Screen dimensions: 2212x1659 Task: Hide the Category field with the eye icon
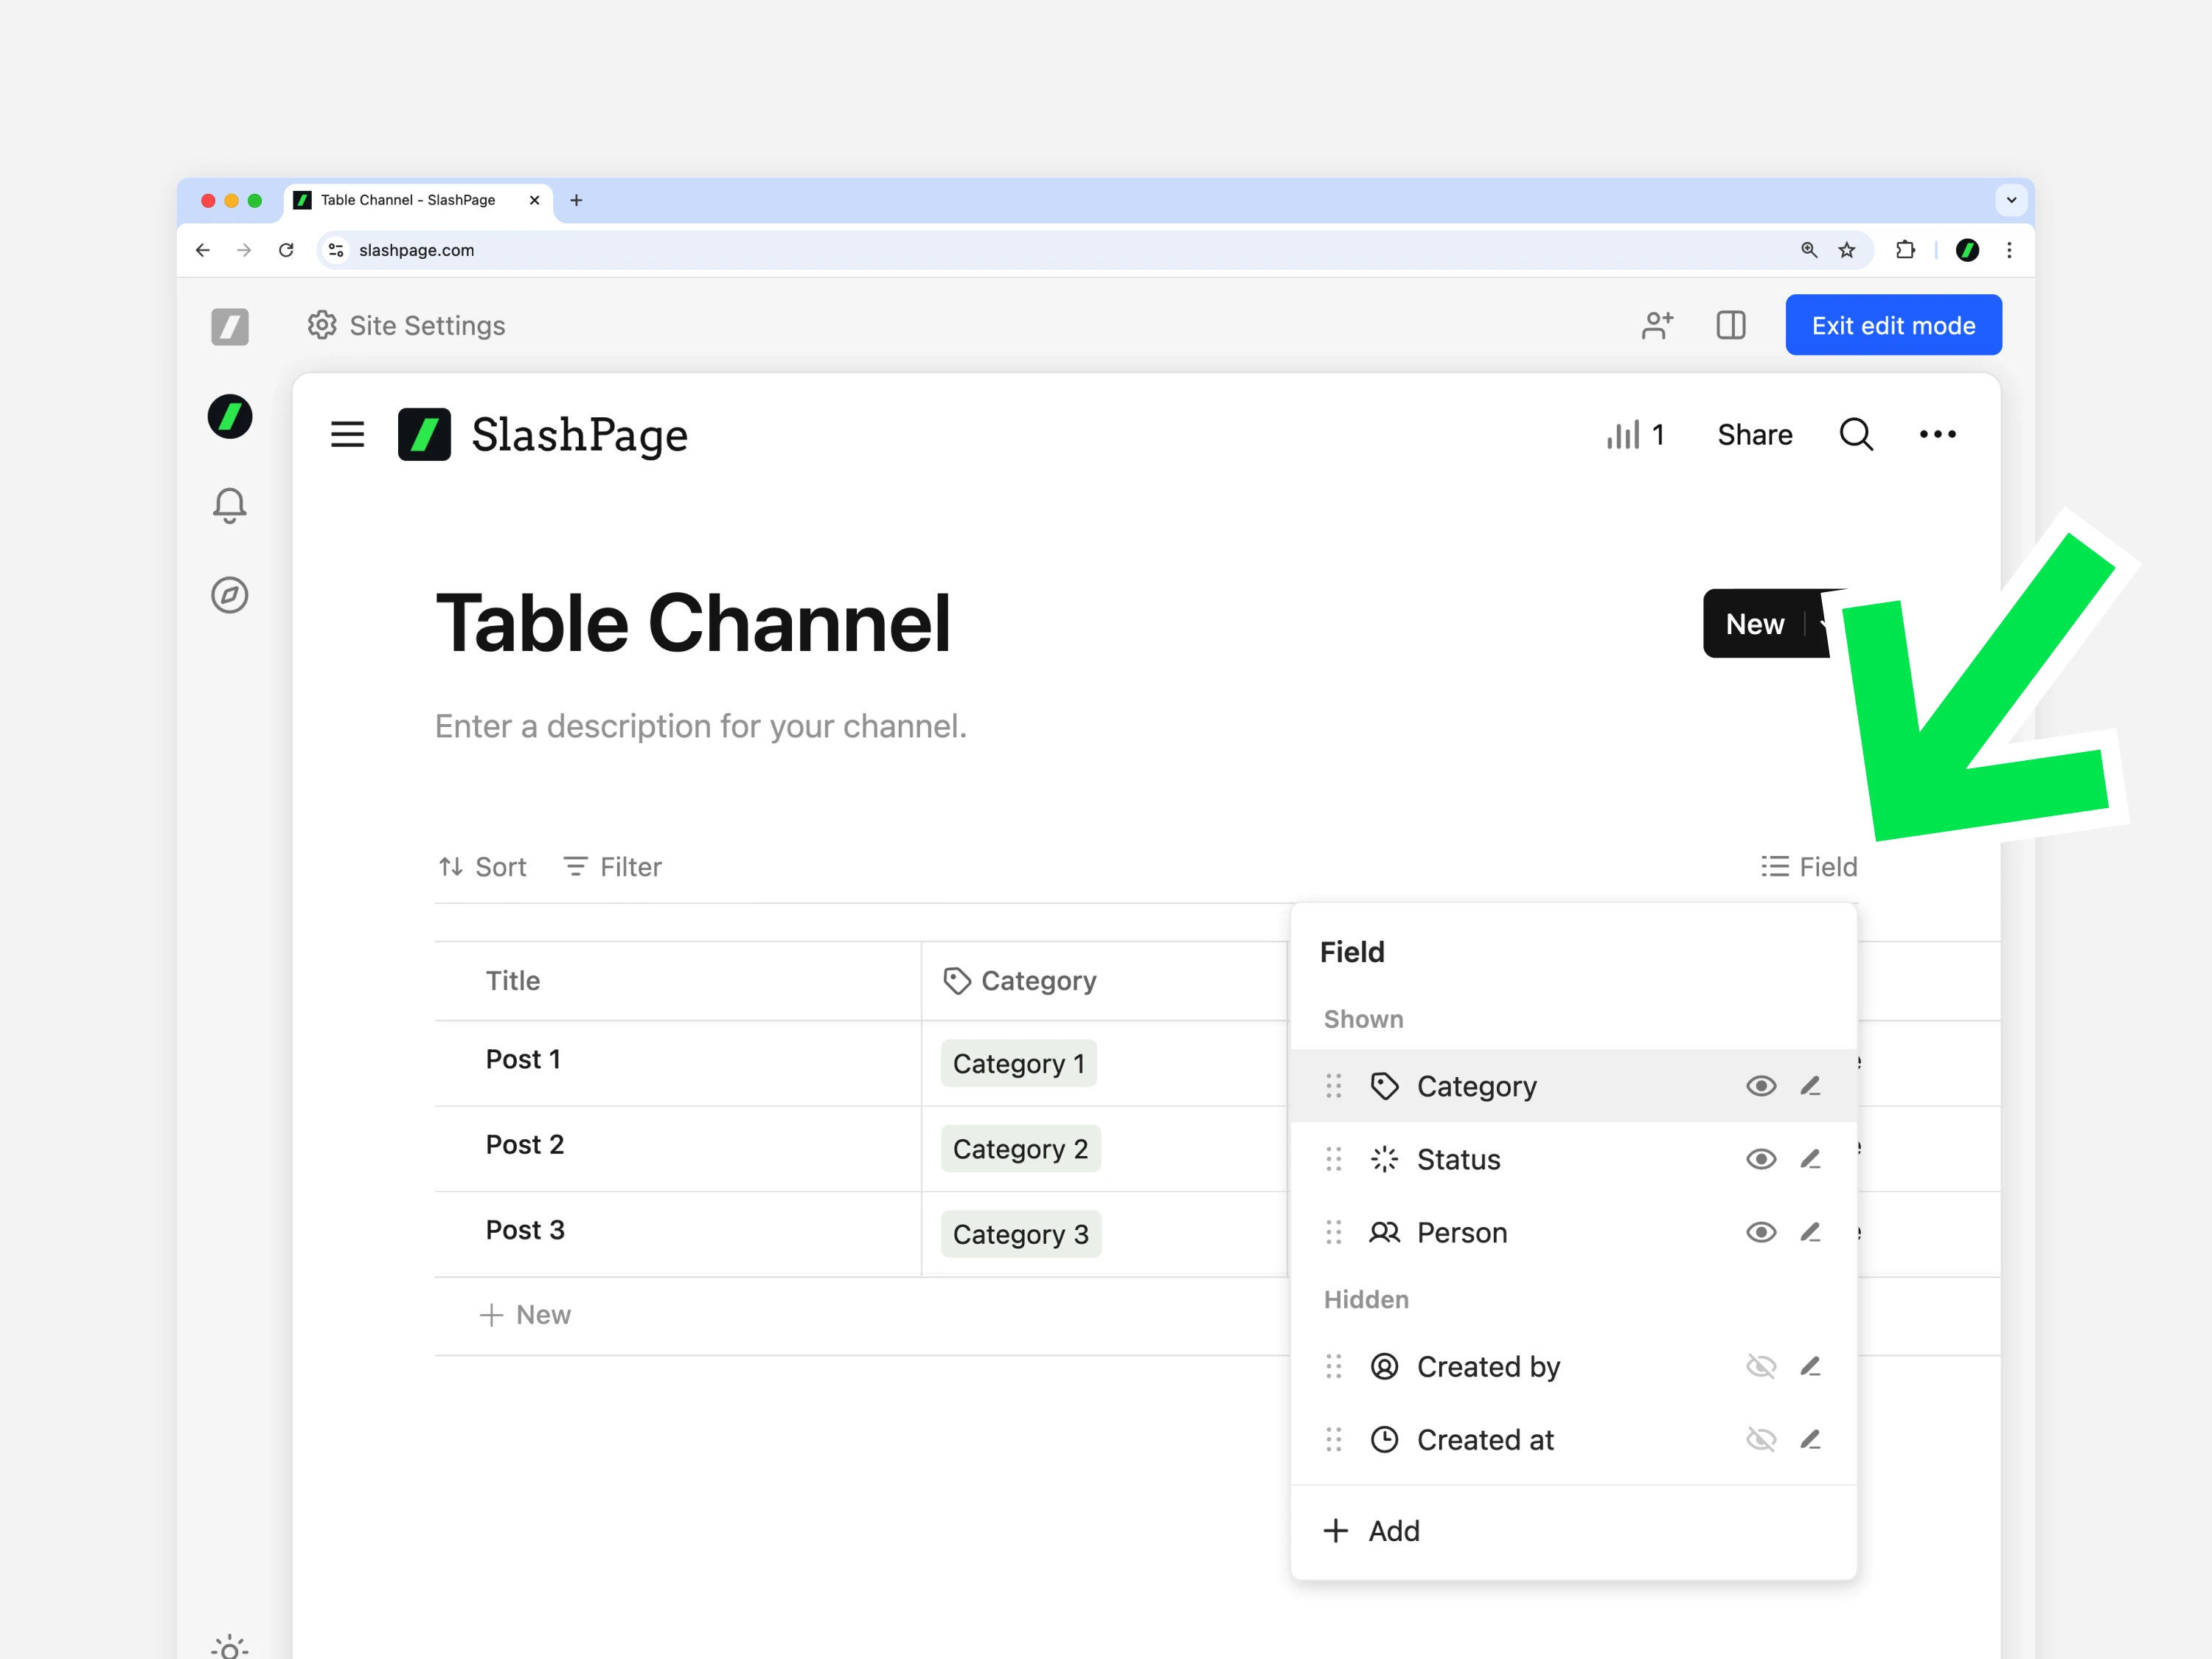1761,1086
